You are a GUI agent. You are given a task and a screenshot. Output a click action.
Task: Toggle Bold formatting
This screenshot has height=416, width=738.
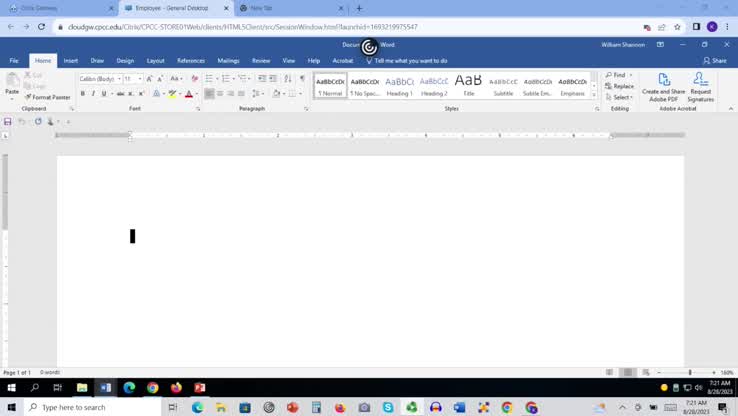point(83,94)
